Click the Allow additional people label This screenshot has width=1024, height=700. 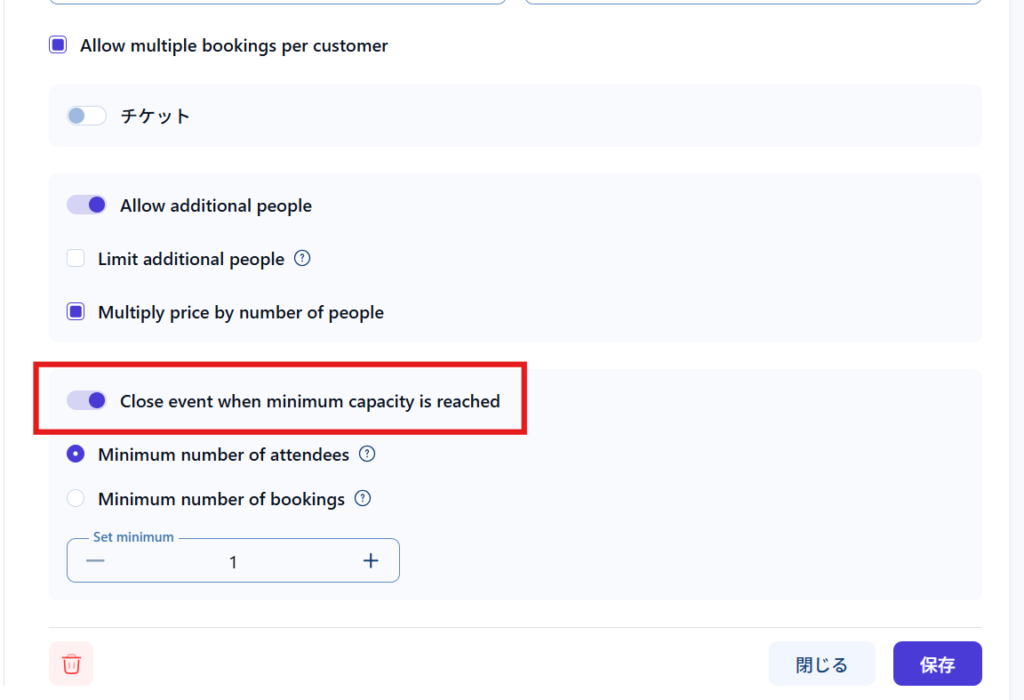click(x=216, y=206)
